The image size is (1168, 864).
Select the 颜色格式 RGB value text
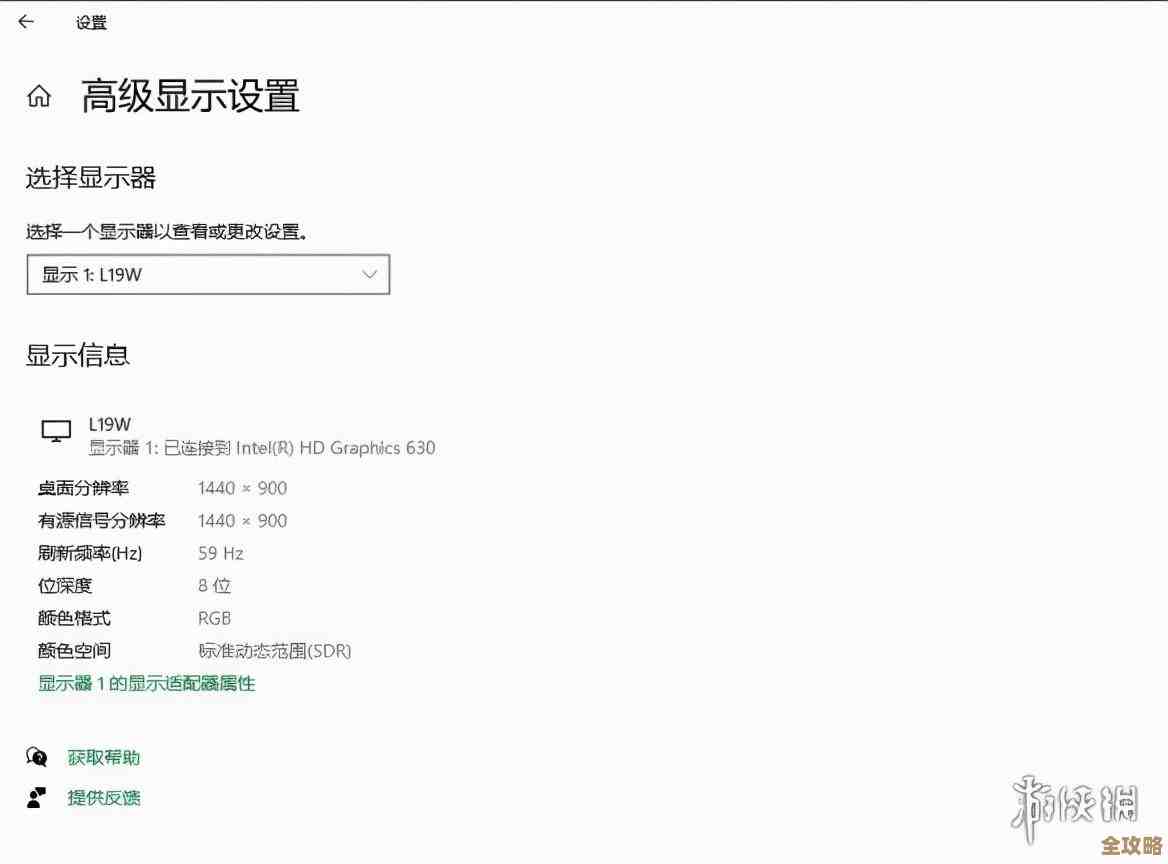pos(216,618)
